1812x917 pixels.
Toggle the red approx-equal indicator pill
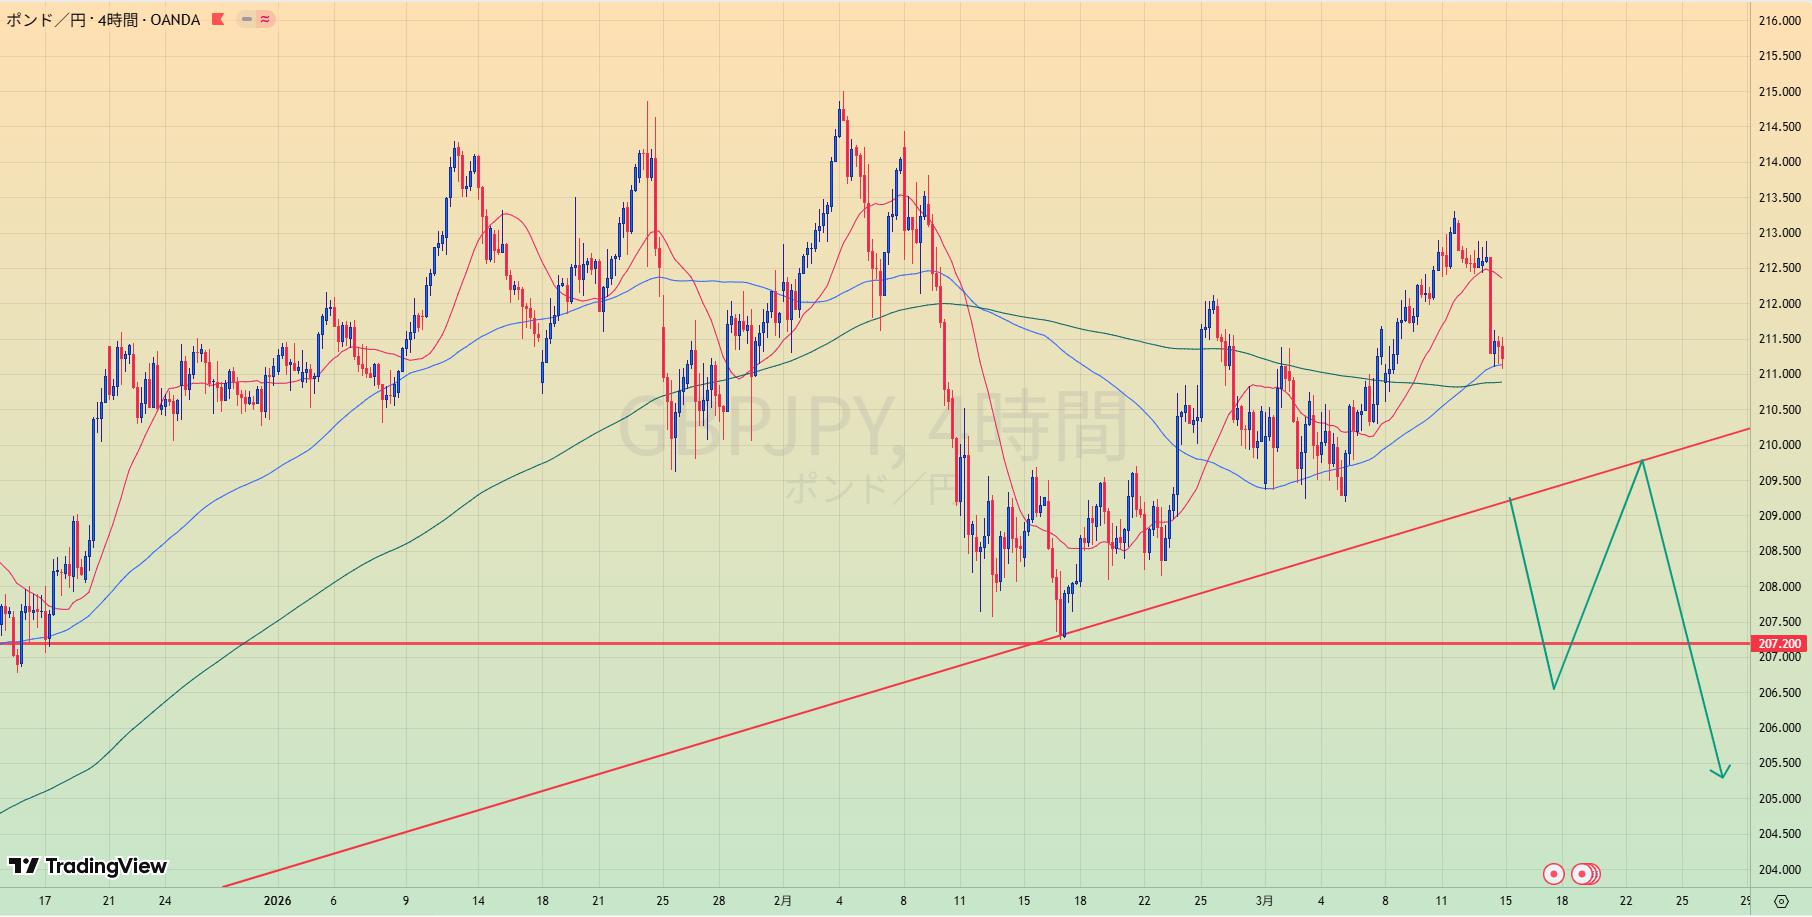(265, 19)
